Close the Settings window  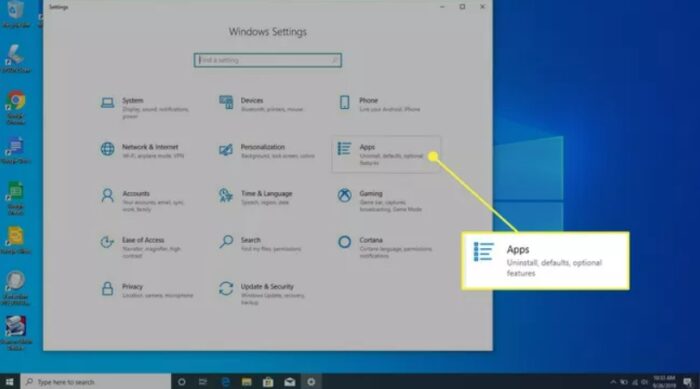coord(483,7)
